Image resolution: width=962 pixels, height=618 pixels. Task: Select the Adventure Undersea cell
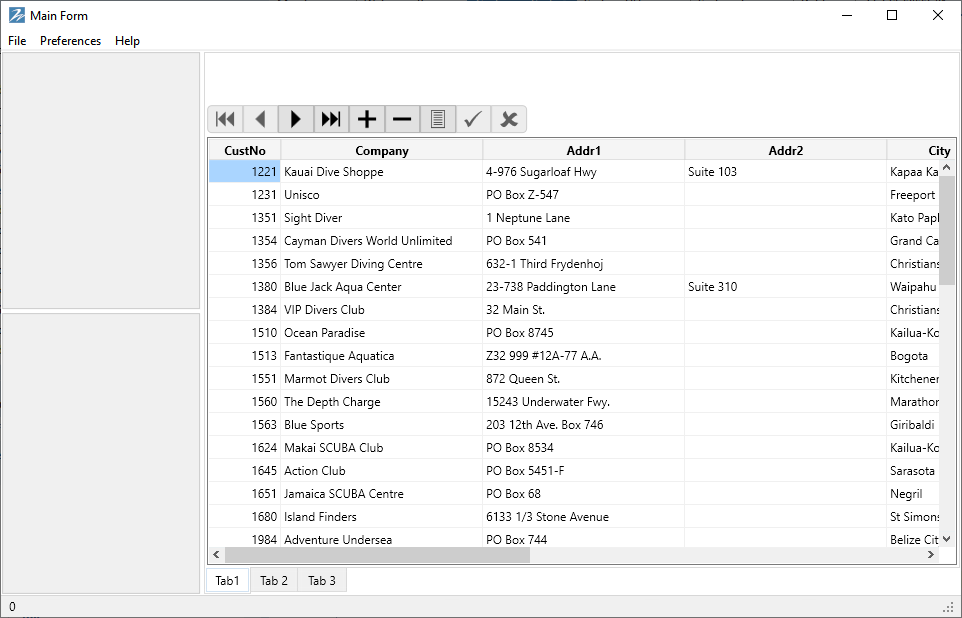click(382, 538)
